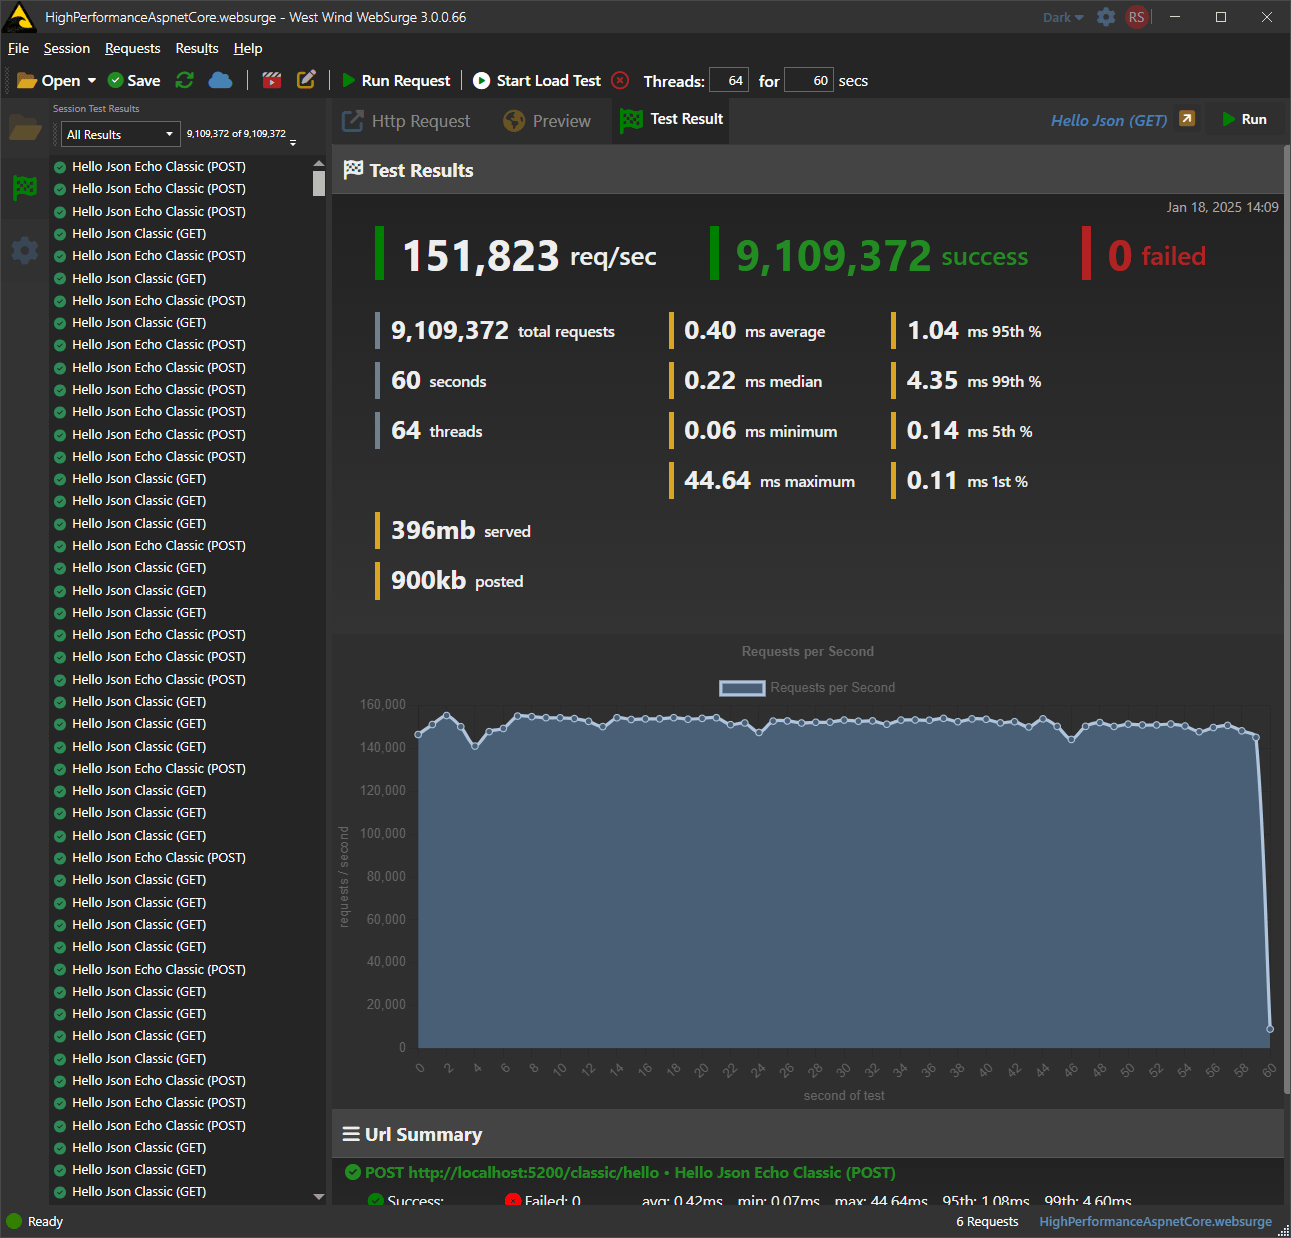
Task: Click the results list scroll up arrow
Action: point(319,163)
